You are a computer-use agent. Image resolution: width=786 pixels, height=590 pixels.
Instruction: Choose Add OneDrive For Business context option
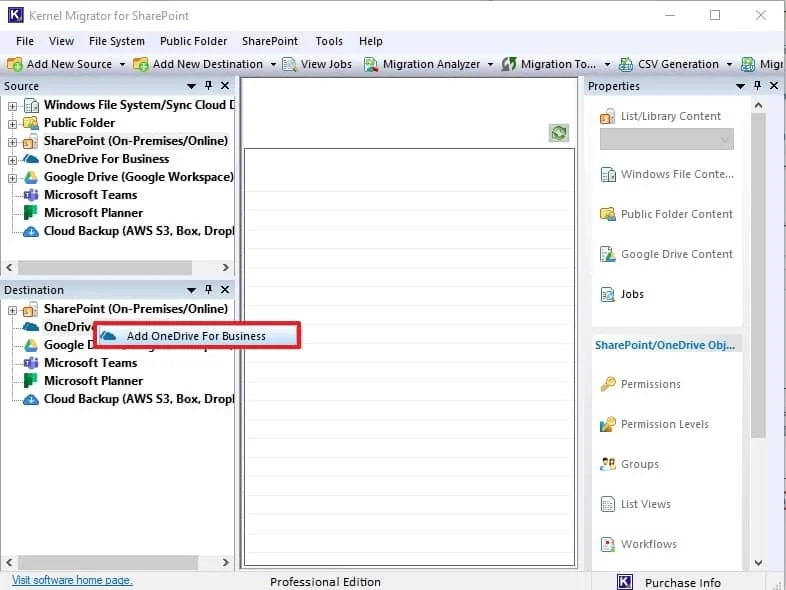pyautogui.click(x=197, y=336)
